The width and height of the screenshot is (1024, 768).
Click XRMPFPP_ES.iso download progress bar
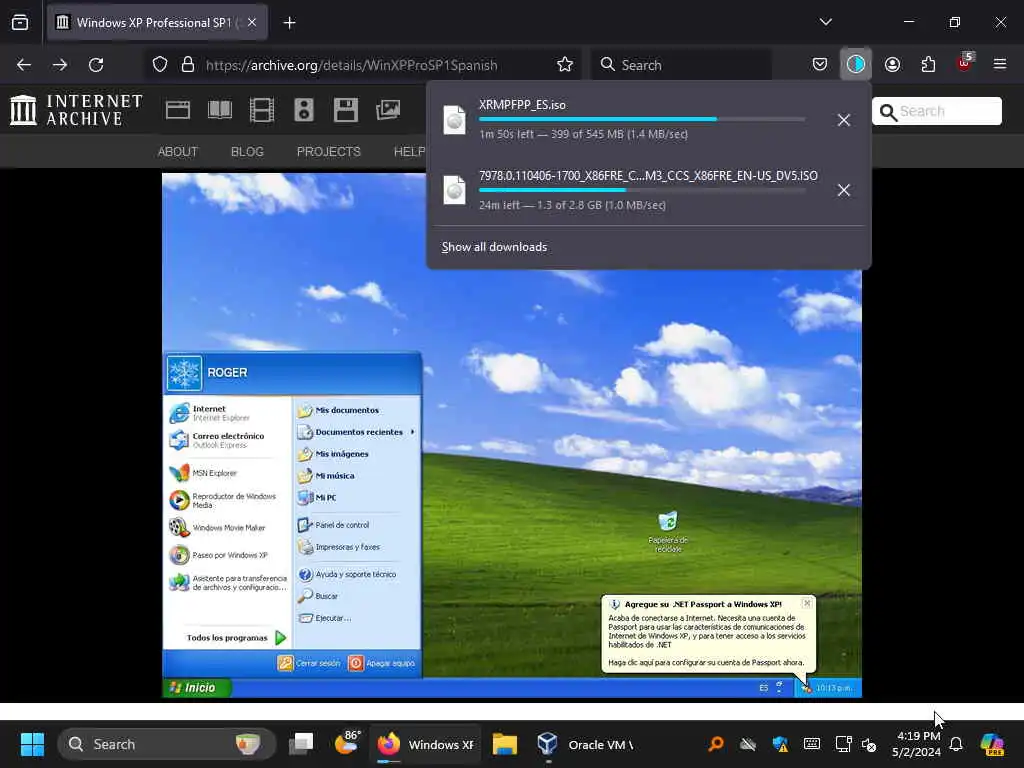click(642, 119)
